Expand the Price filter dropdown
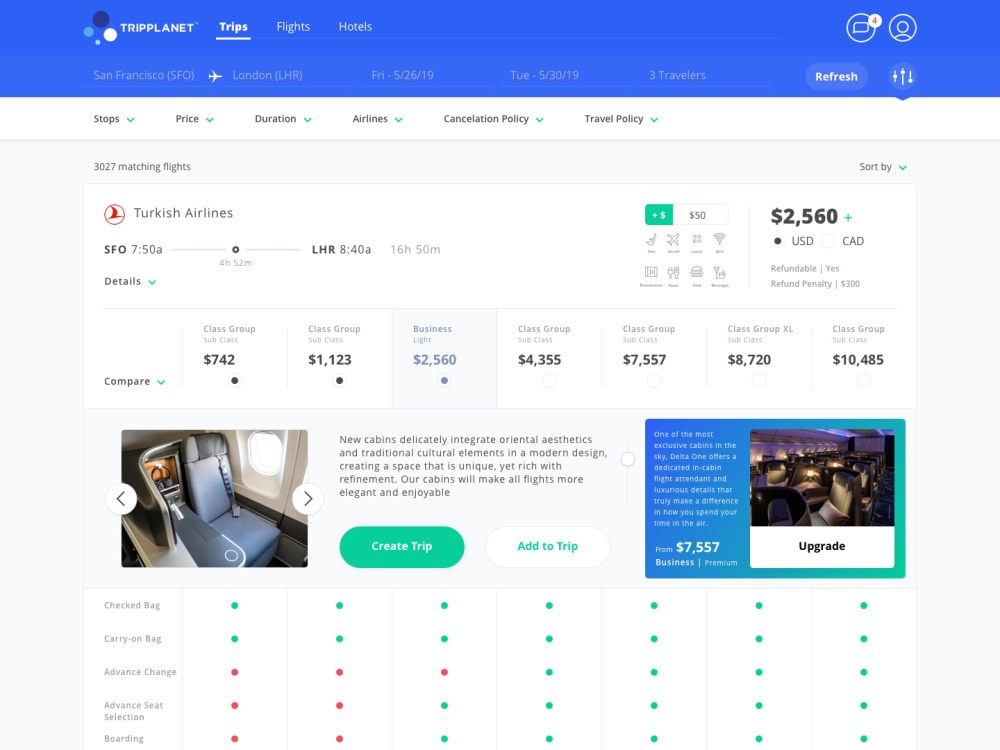Viewport: 1000px width, 750px height. (x=195, y=119)
